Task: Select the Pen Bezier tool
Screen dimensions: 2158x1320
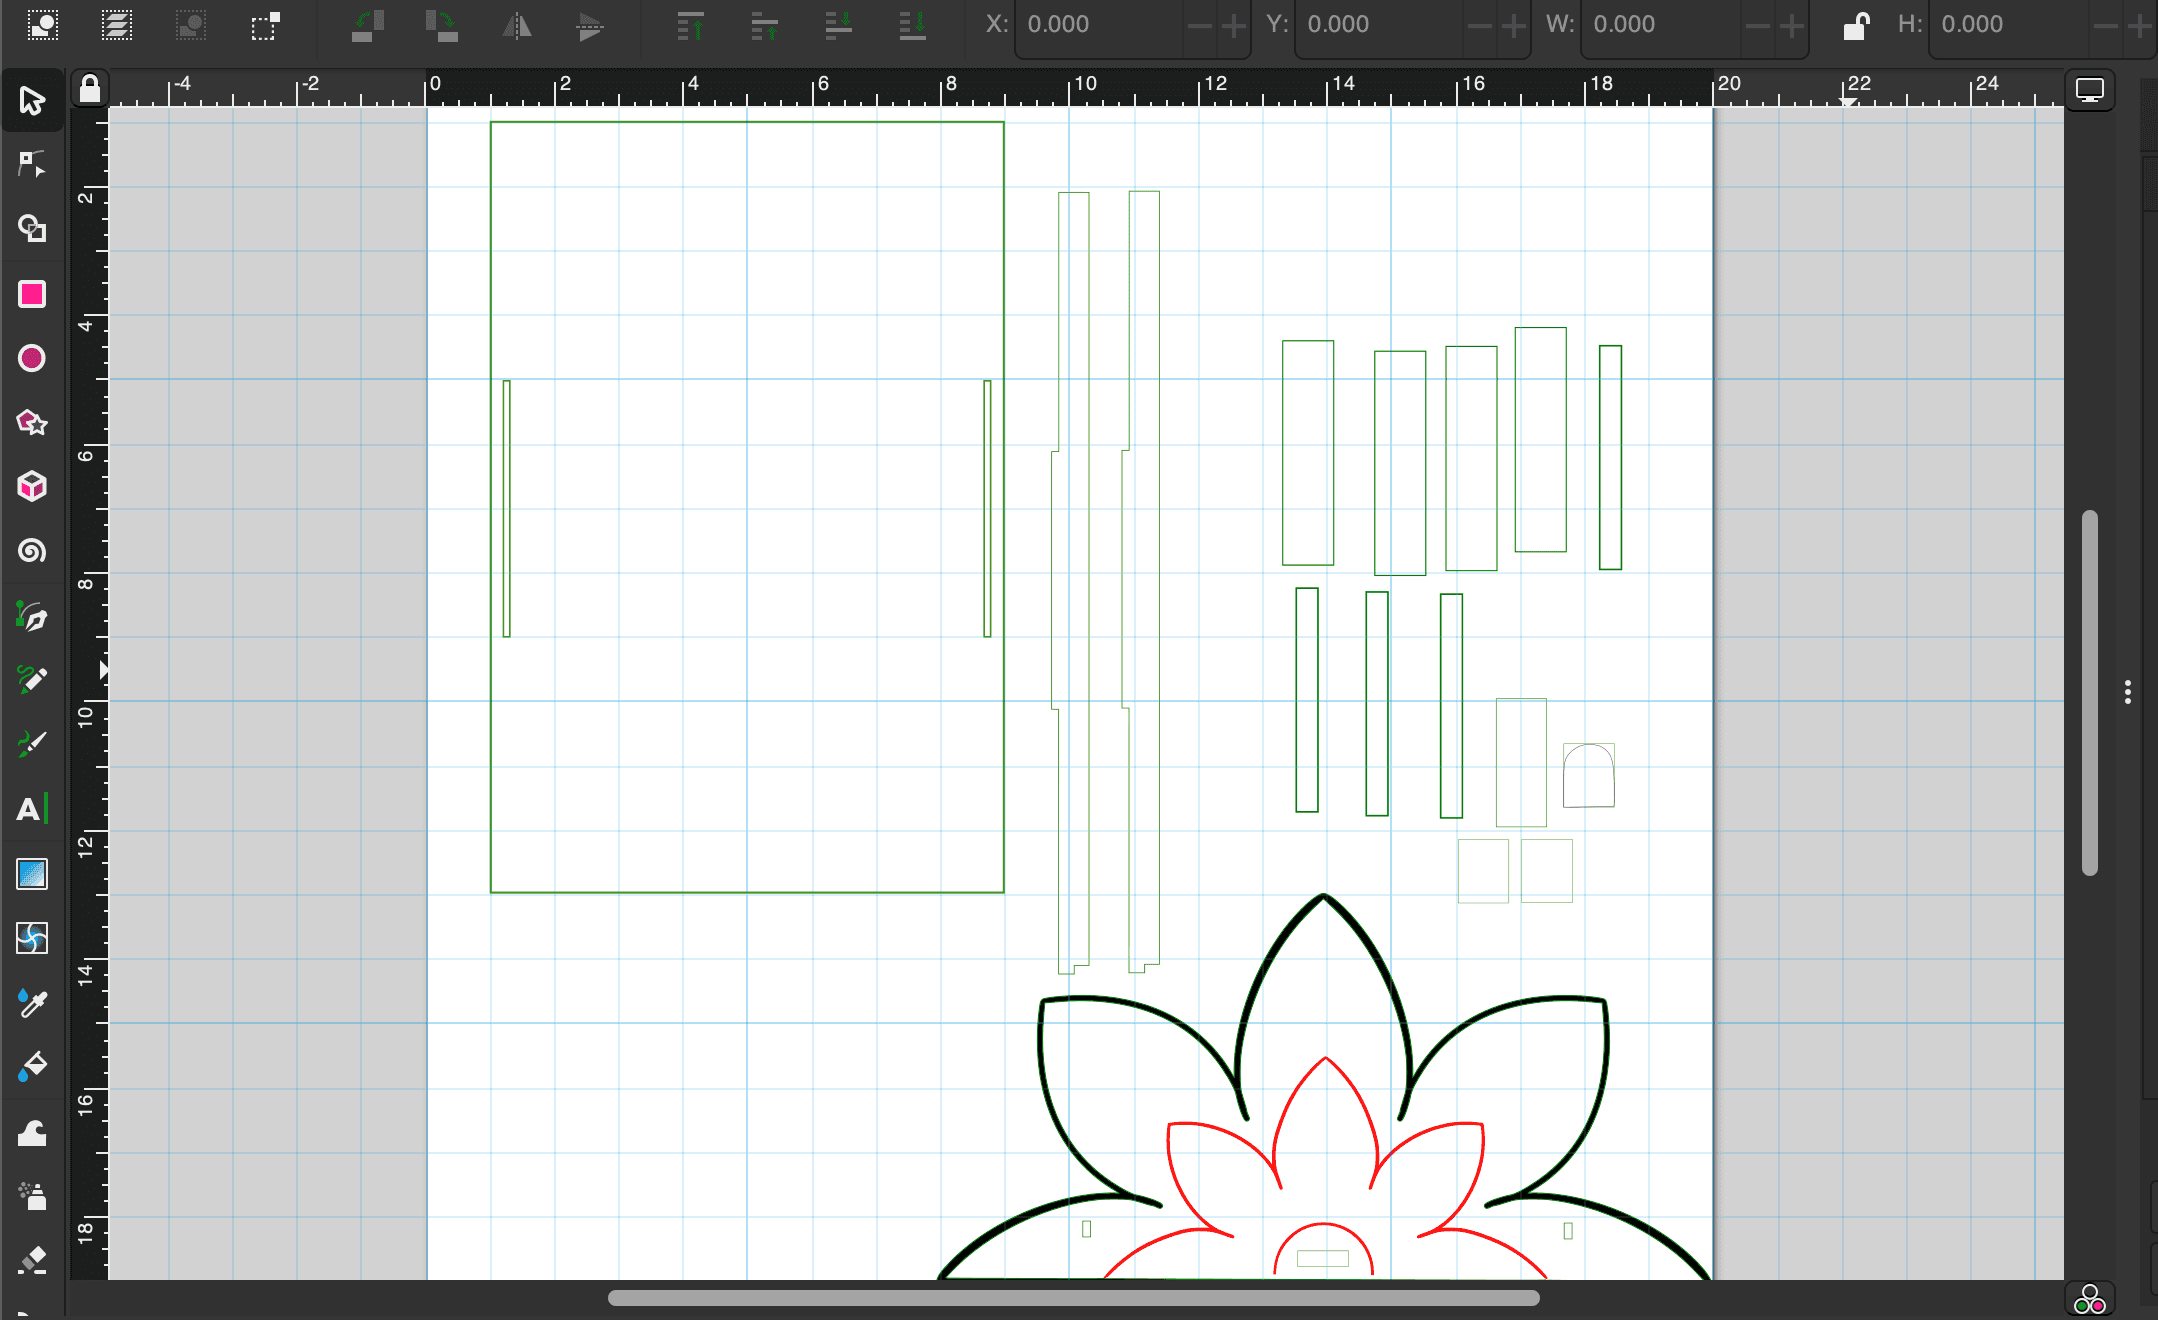Action: coord(32,616)
